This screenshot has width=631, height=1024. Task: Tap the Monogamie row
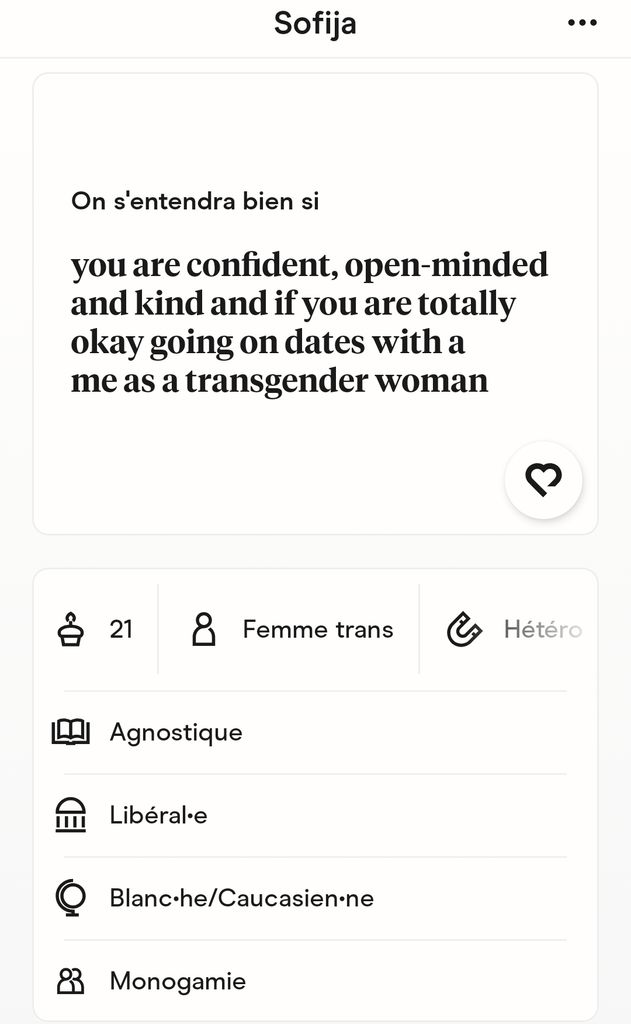pos(315,981)
